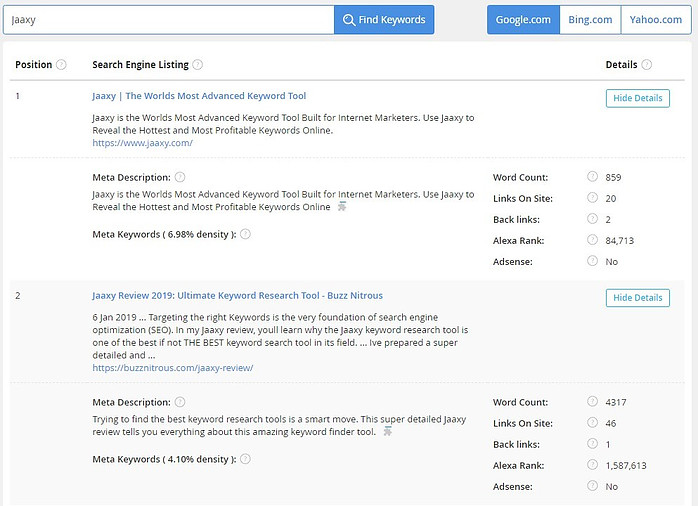Click Adsense help icon in result 1 details

pyautogui.click(x=592, y=261)
